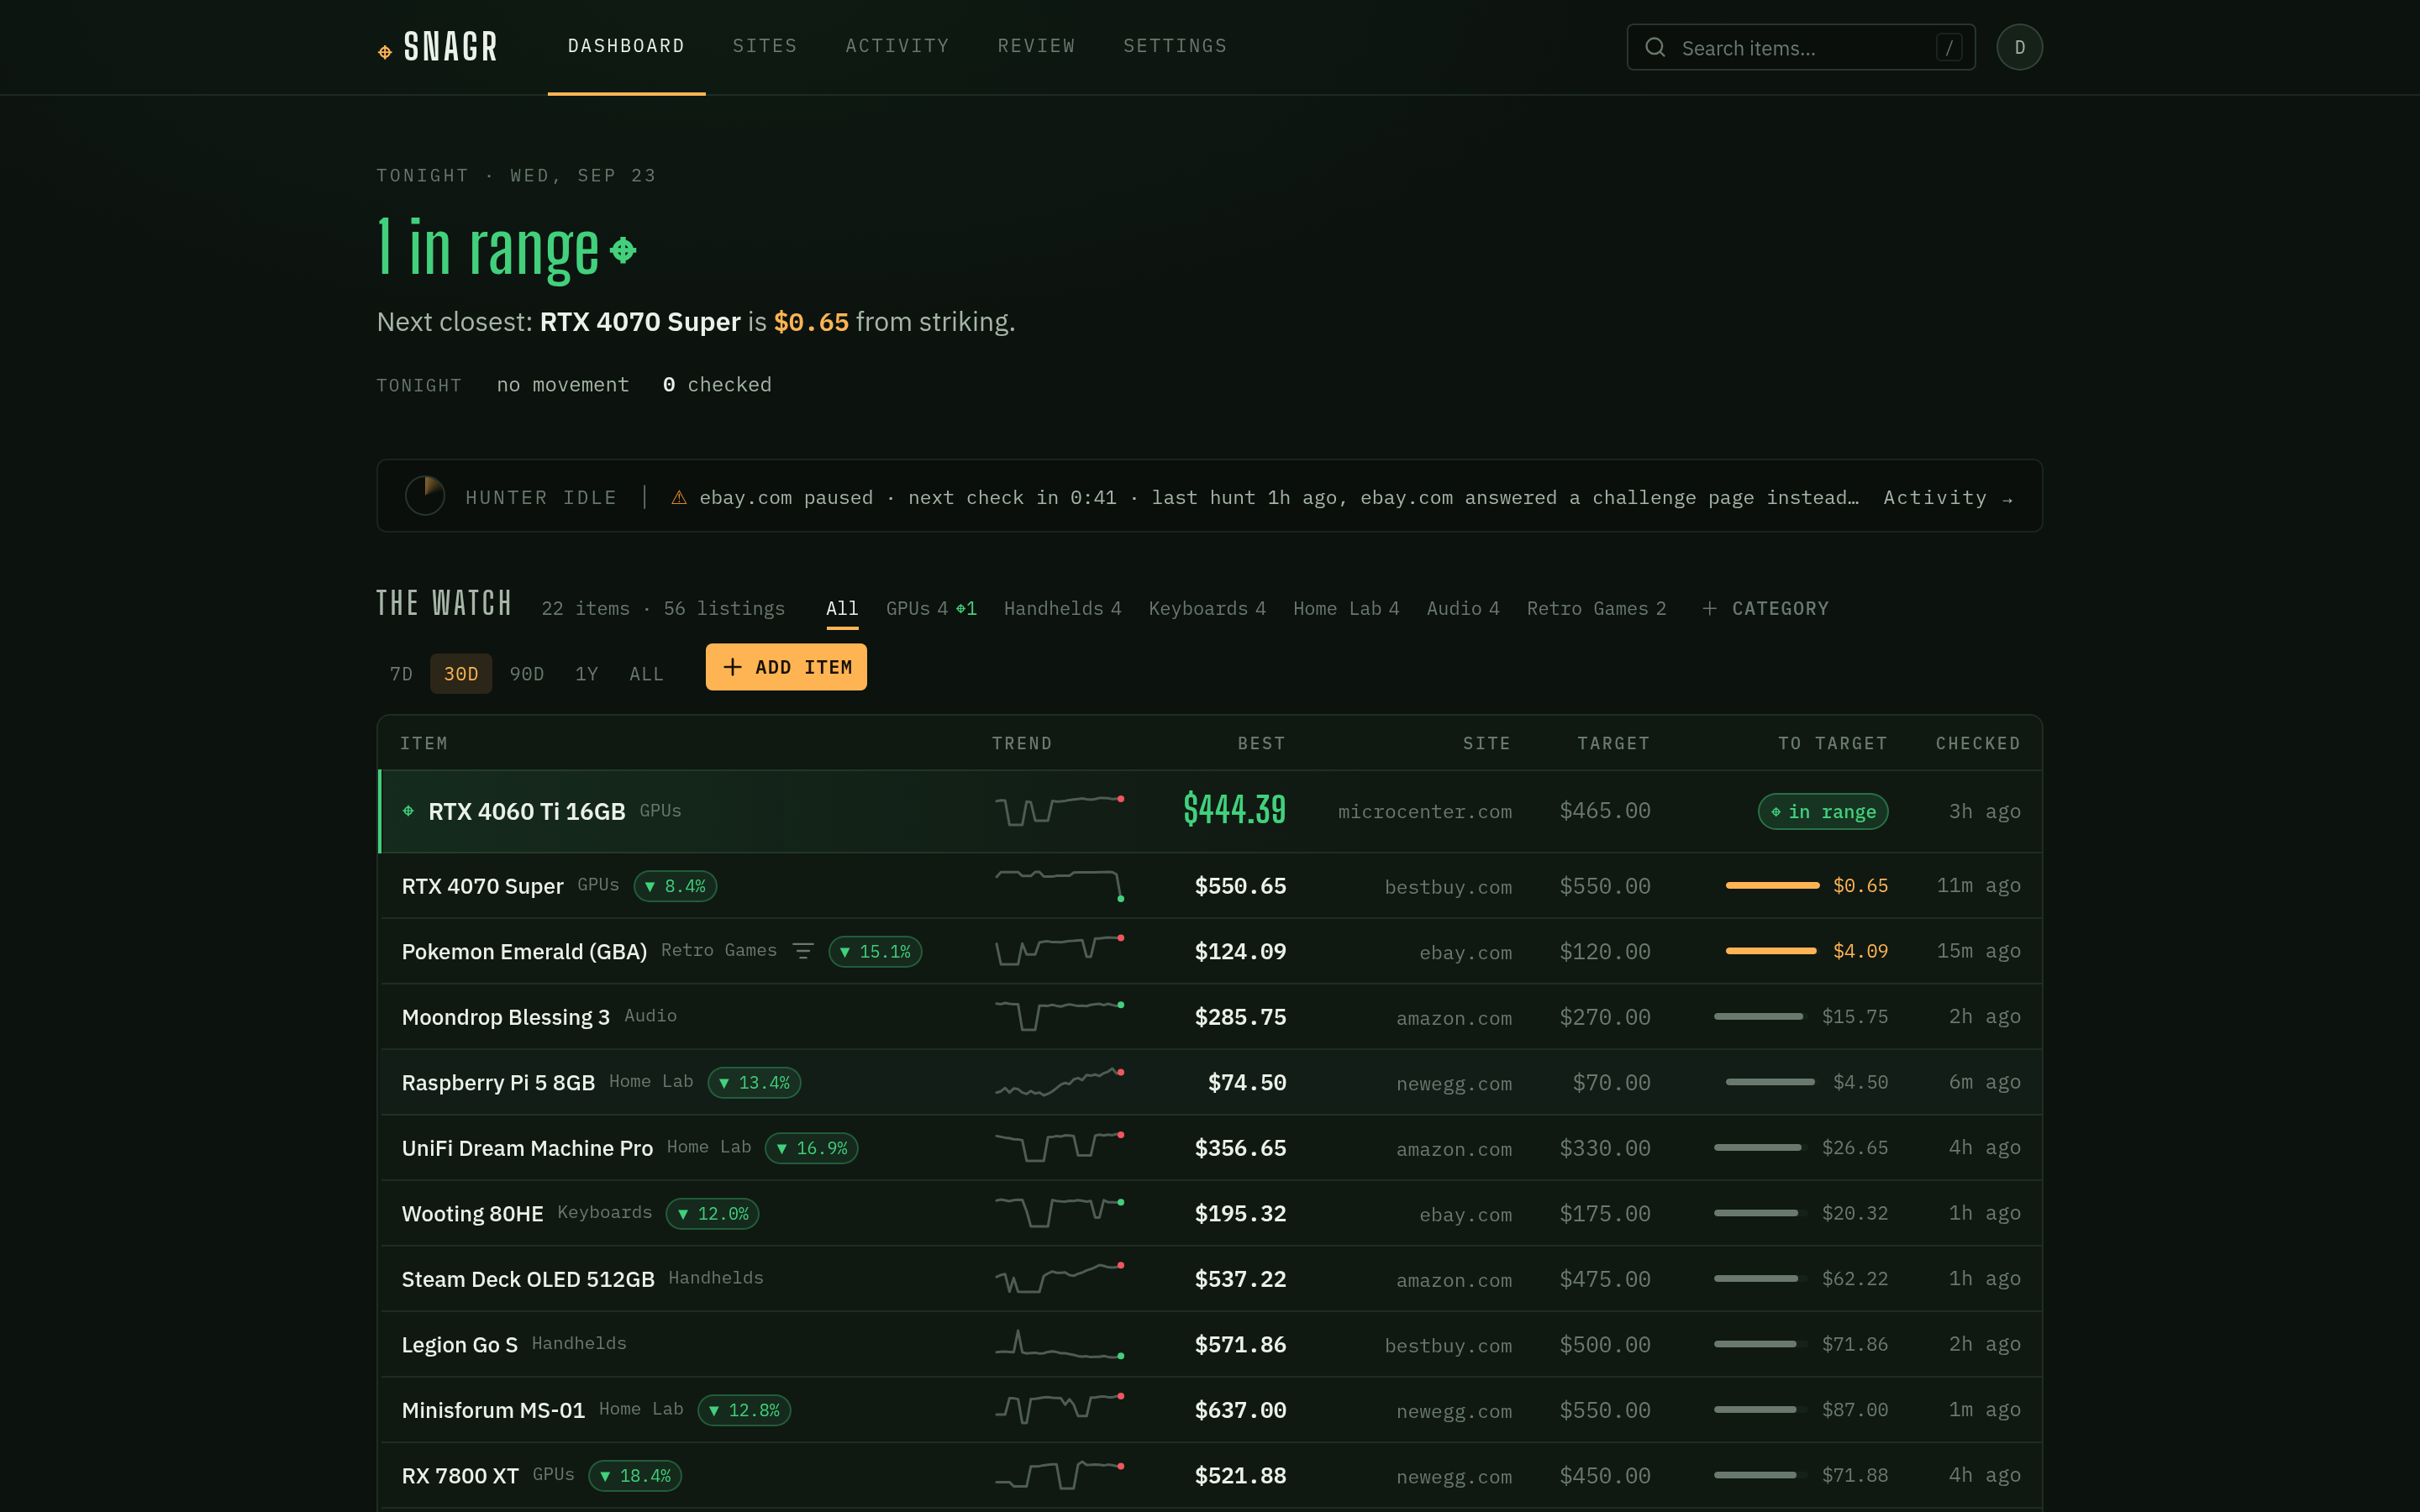
Task: Go to the Sites tab
Action: pyautogui.click(x=765, y=46)
